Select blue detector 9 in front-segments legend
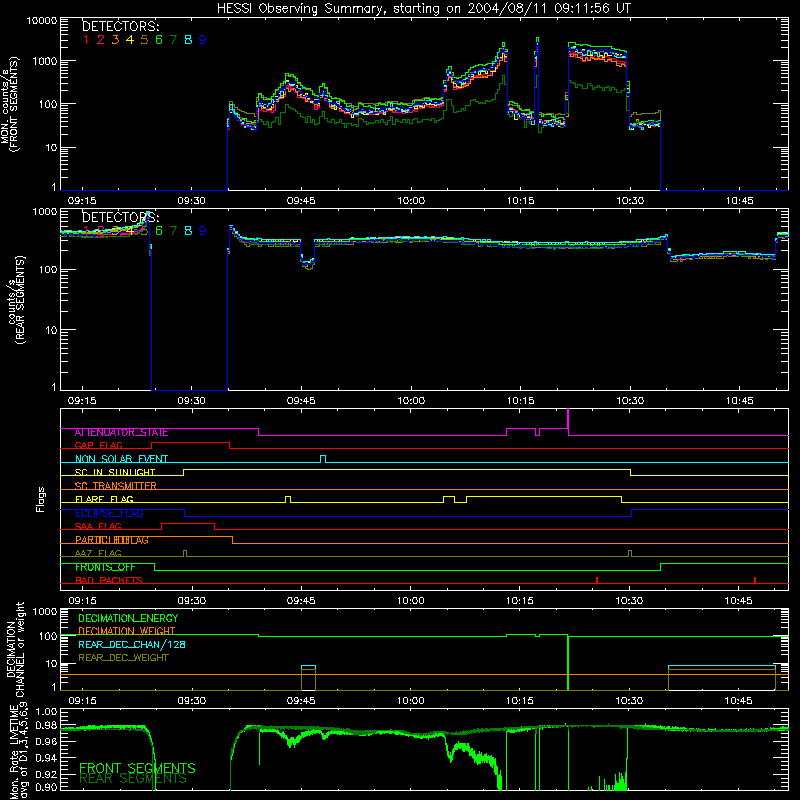800x800 pixels. (203, 40)
